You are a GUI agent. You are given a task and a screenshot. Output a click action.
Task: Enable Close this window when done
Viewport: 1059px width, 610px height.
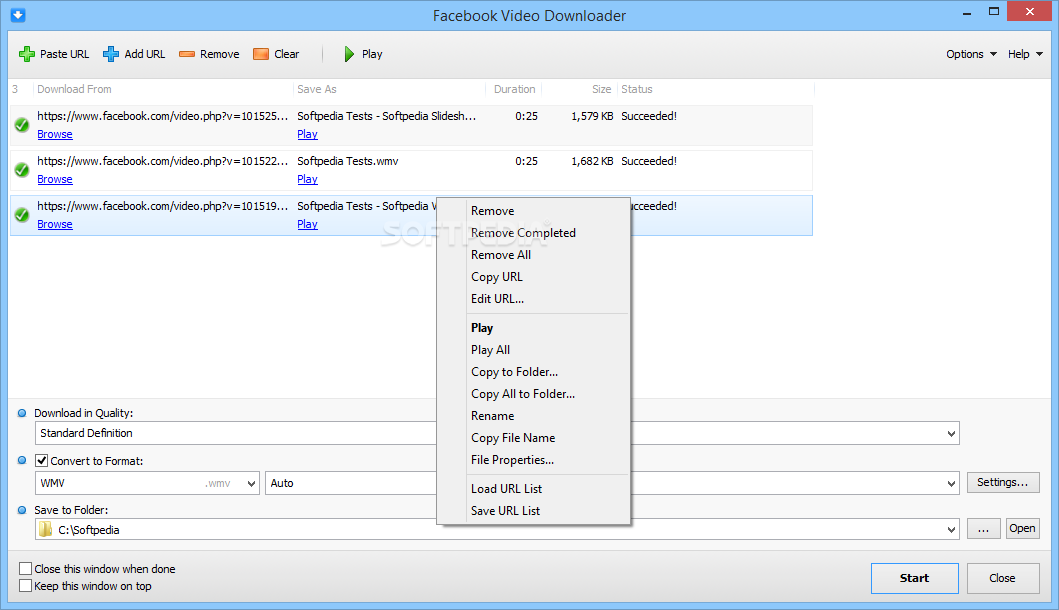coord(26,569)
